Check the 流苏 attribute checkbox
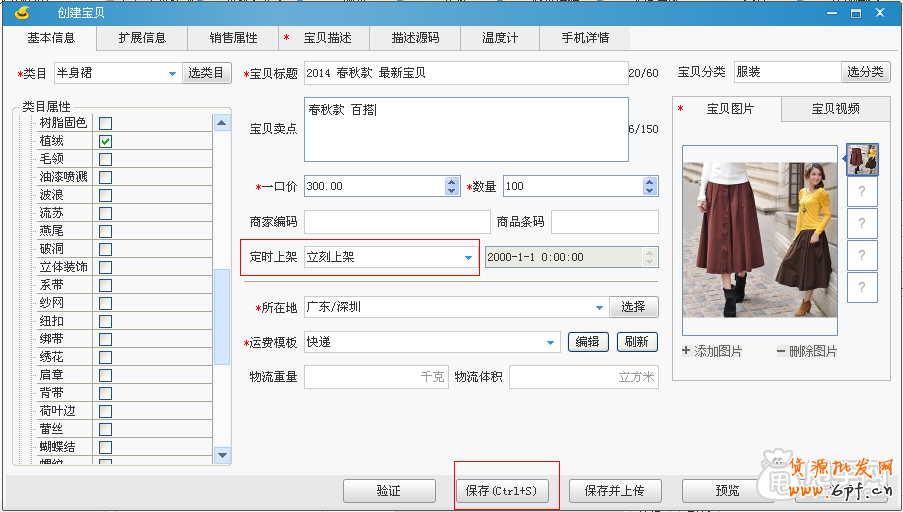The width and height of the screenshot is (903, 512). pos(105,213)
